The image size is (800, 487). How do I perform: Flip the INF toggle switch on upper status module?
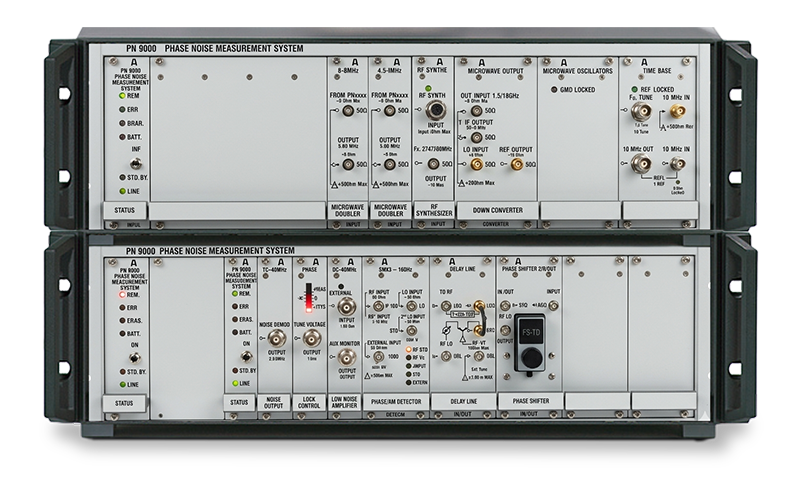click(135, 163)
